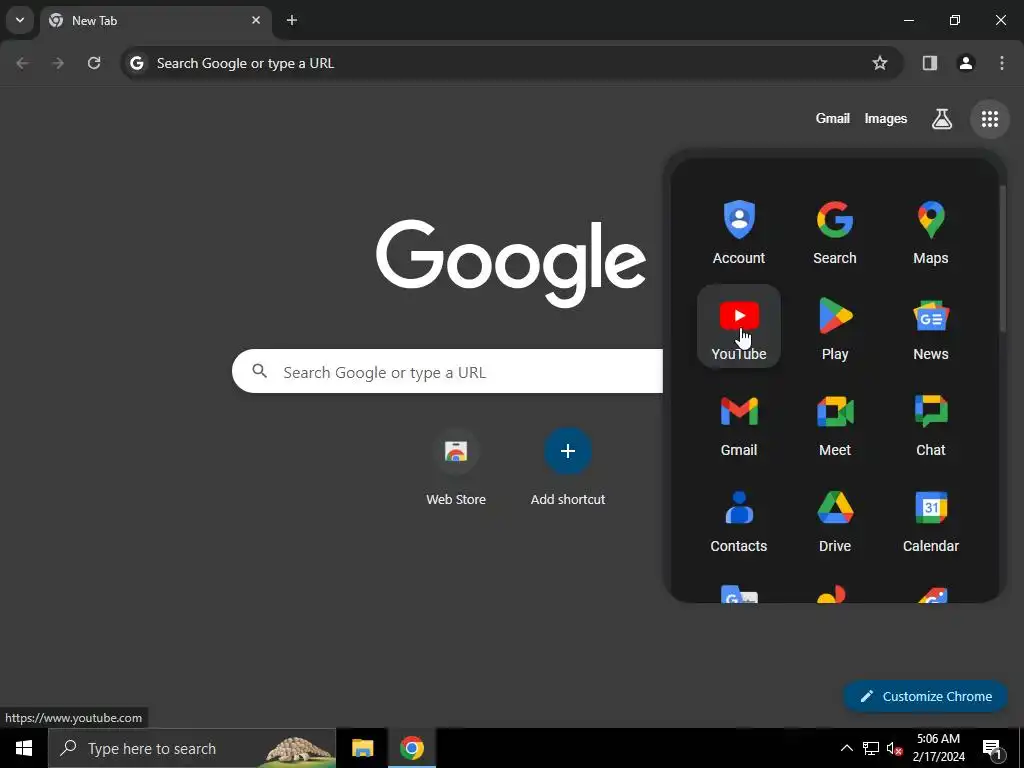
Task: Click the muted volume tray icon
Action: click(x=894, y=748)
